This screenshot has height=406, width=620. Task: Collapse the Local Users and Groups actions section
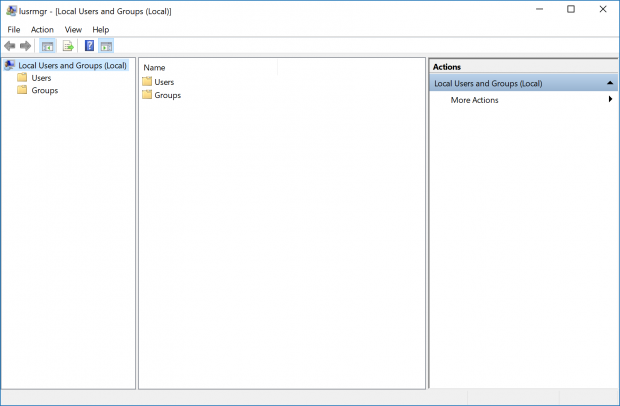610,83
